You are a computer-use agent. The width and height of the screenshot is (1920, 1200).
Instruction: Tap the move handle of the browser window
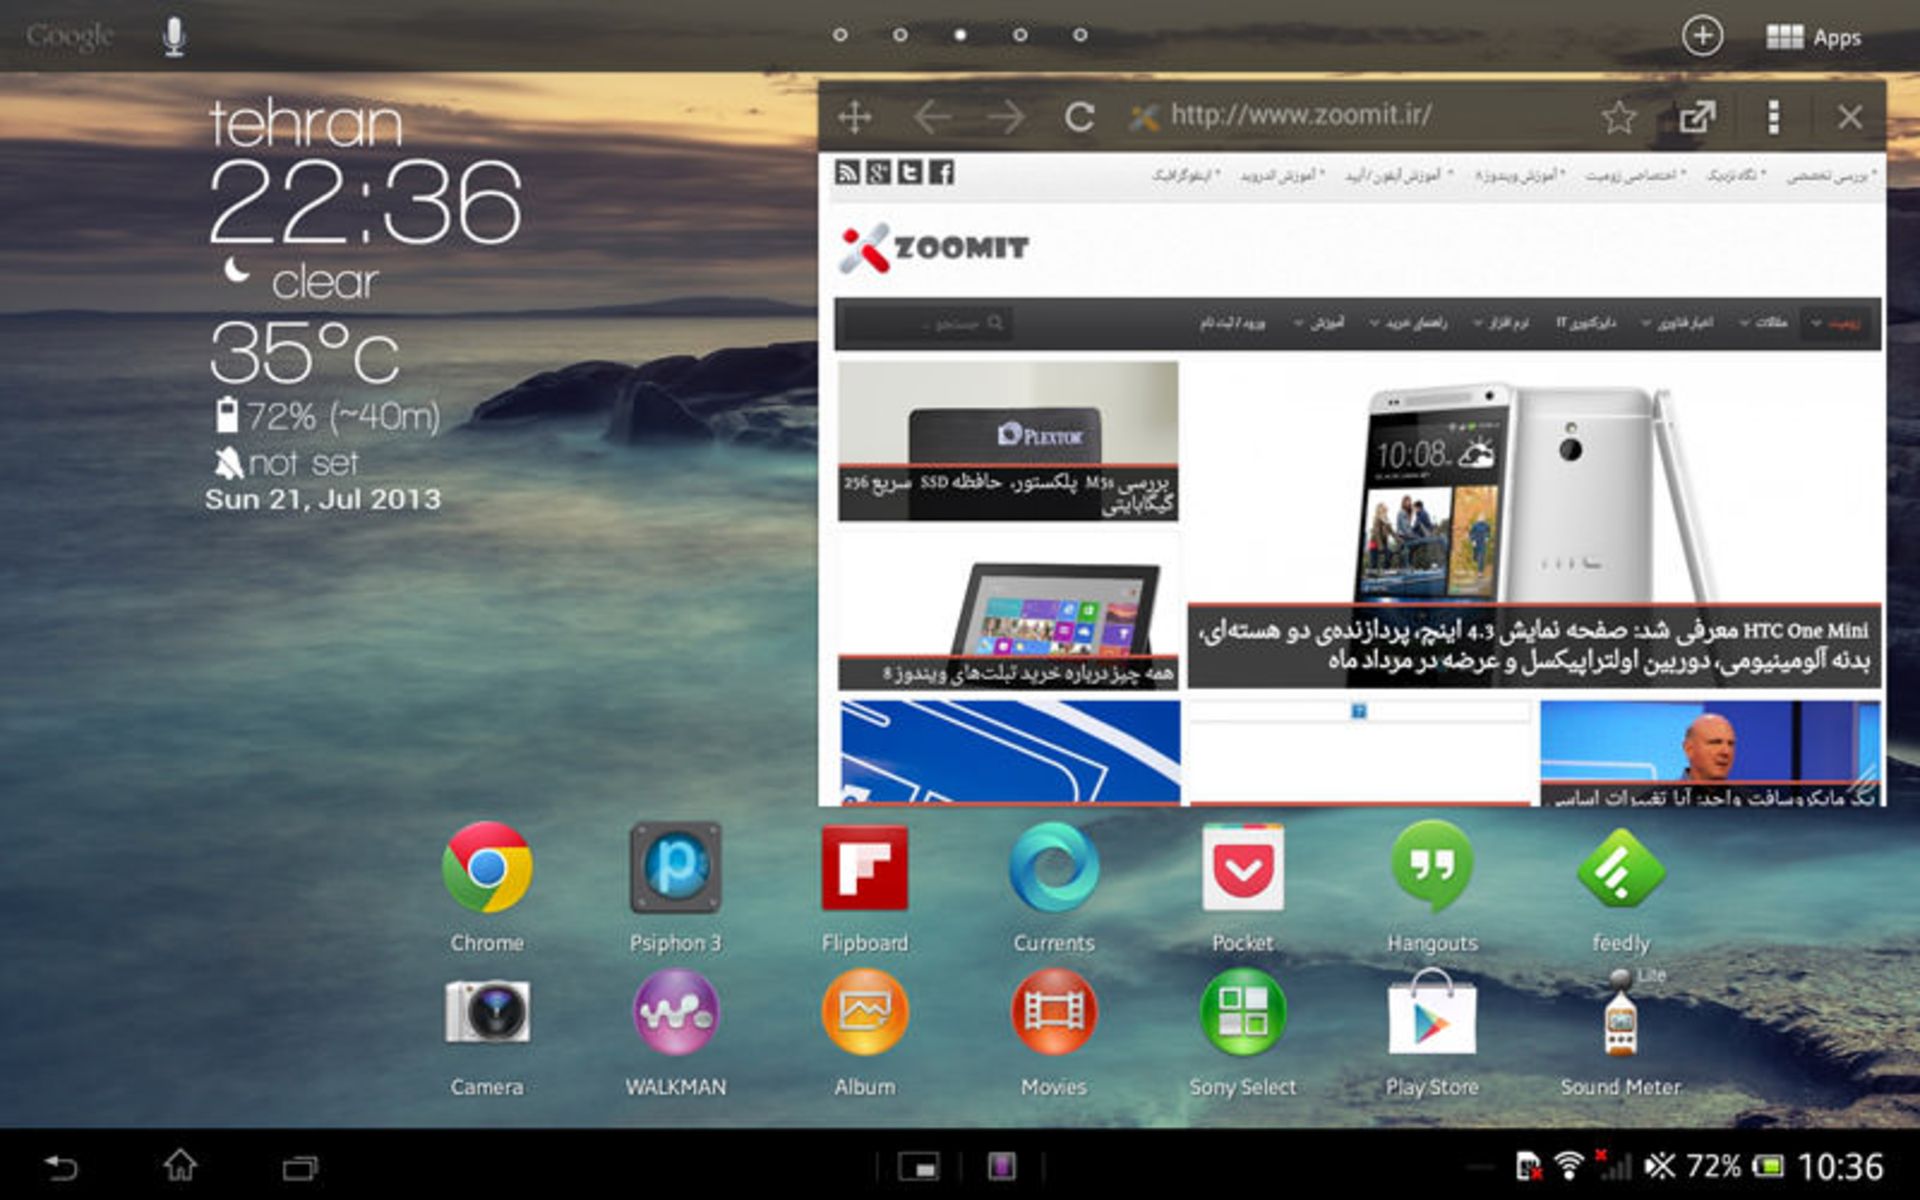click(854, 117)
